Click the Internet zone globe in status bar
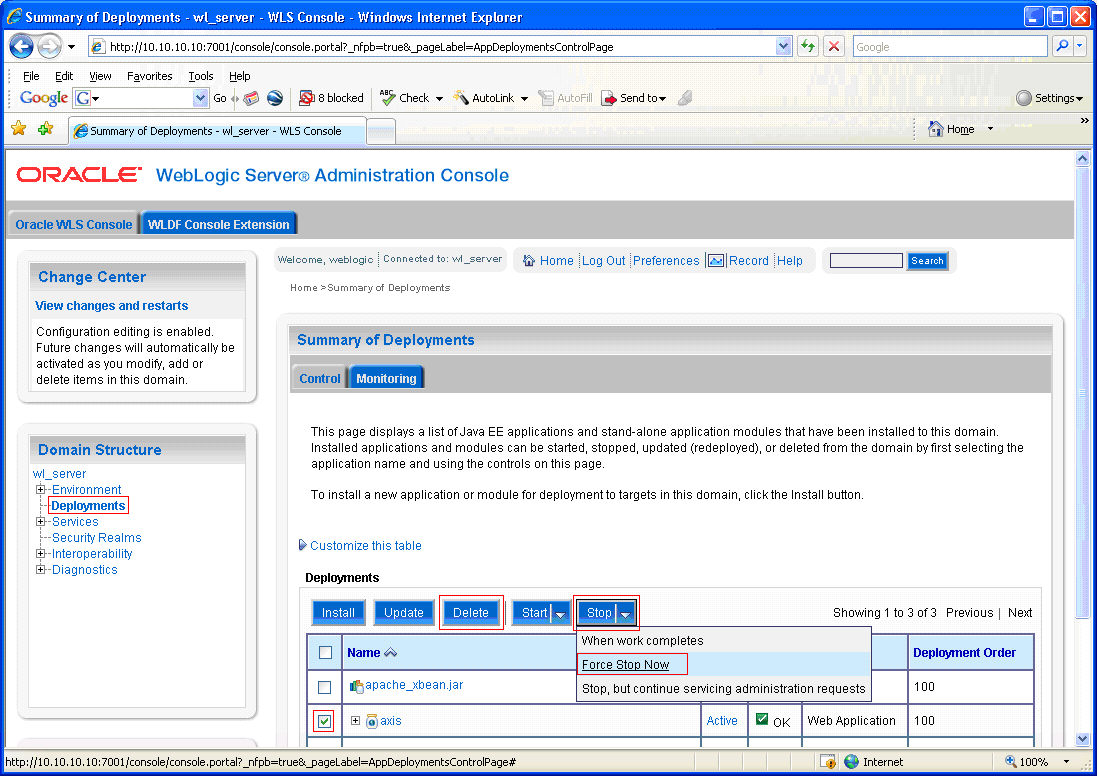1099x776 pixels. tap(852, 762)
